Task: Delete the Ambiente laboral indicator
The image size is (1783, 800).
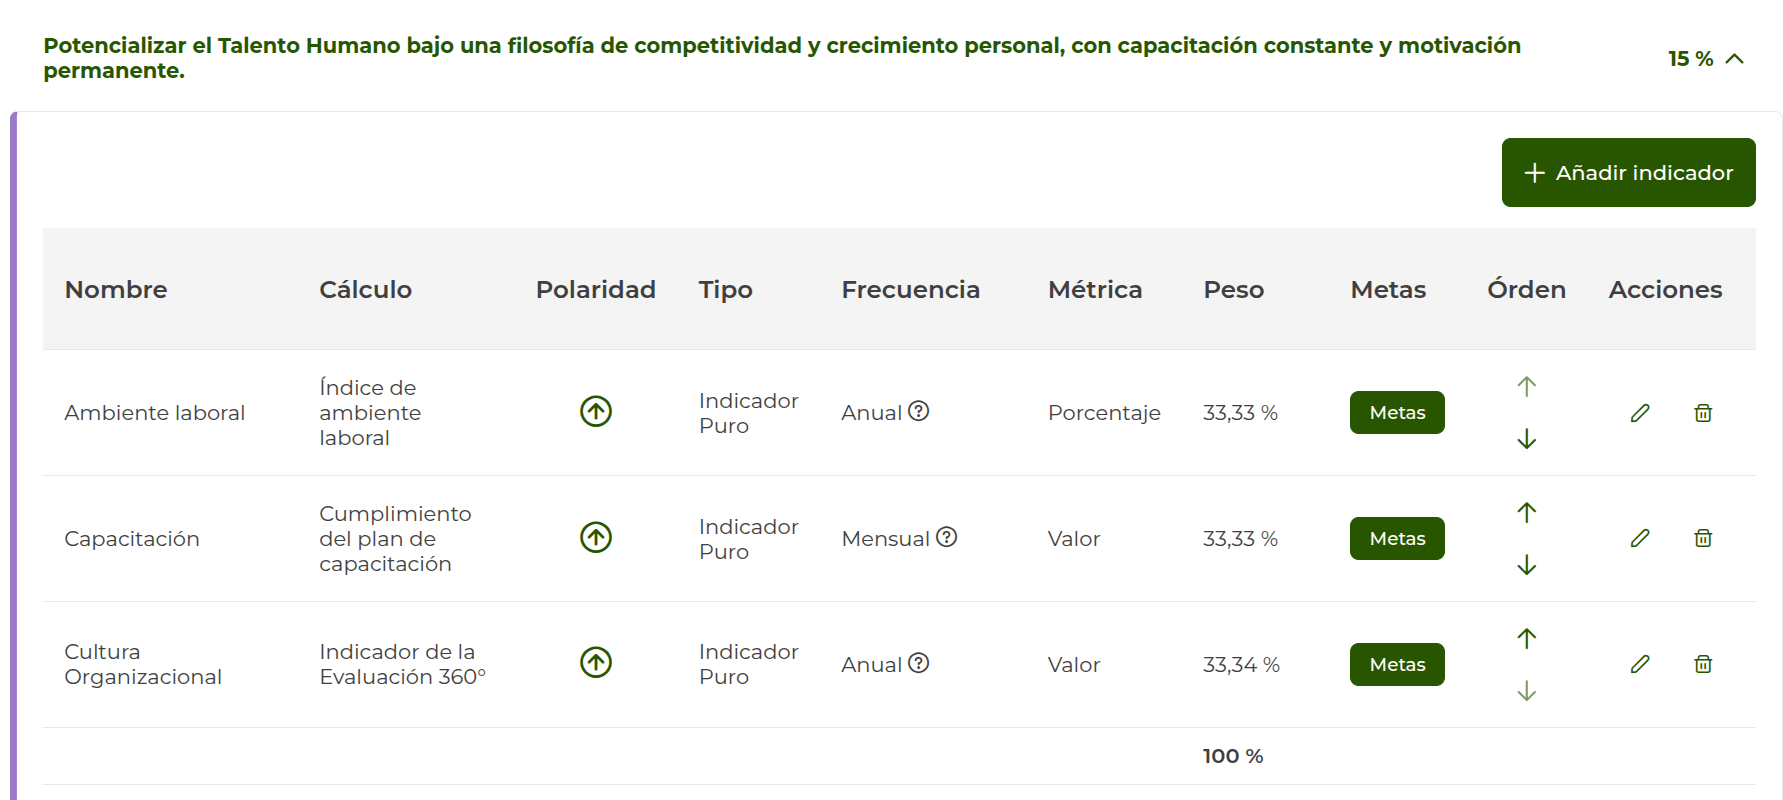Action: [1703, 412]
